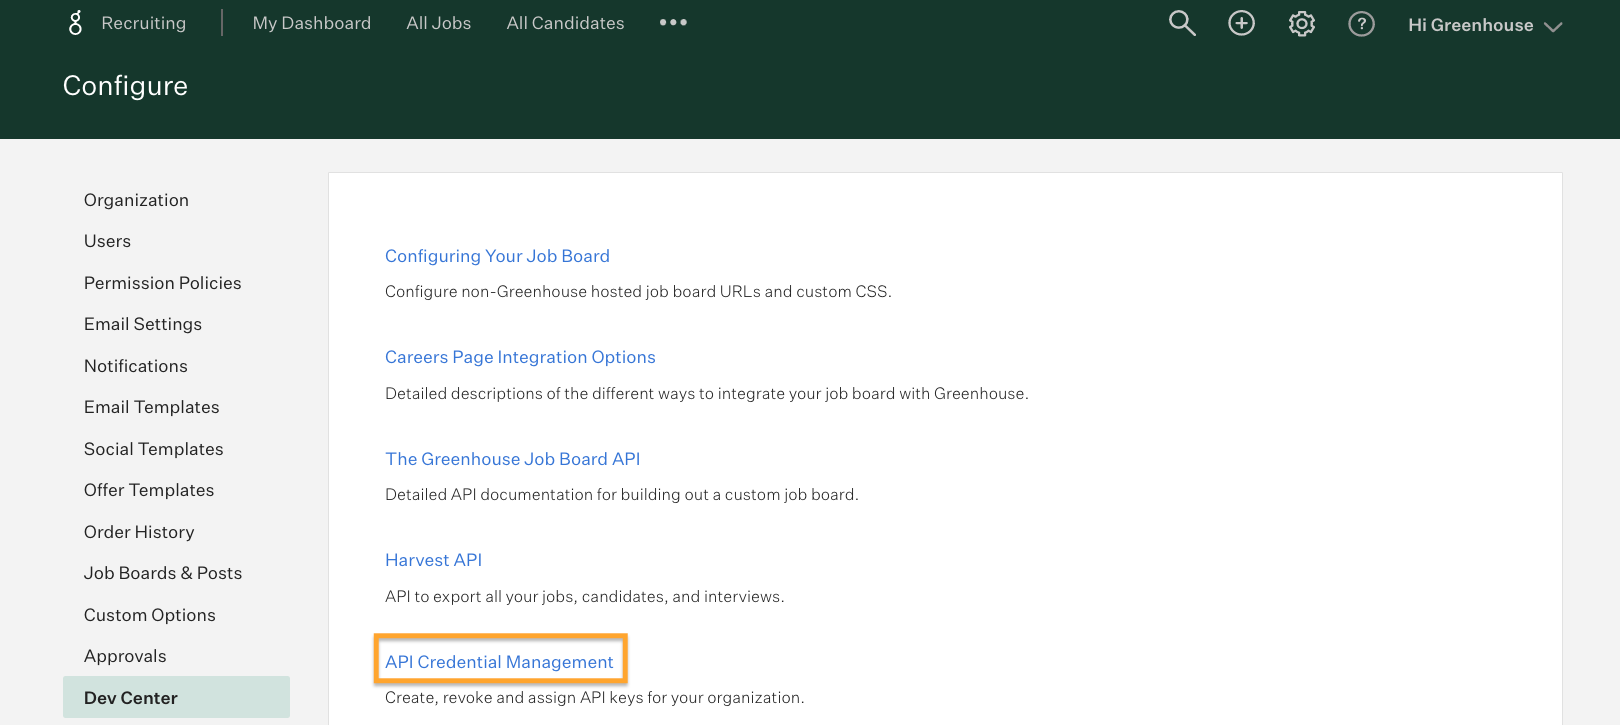Screen dimensions: 1620x725
Task: Select Offer Templates in the sidebar
Action: coord(149,490)
